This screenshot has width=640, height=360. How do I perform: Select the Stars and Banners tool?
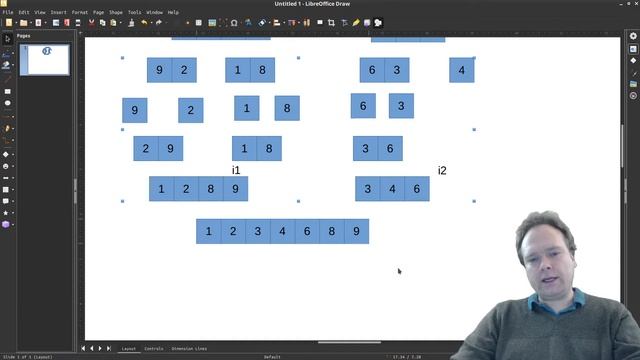point(6,213)
